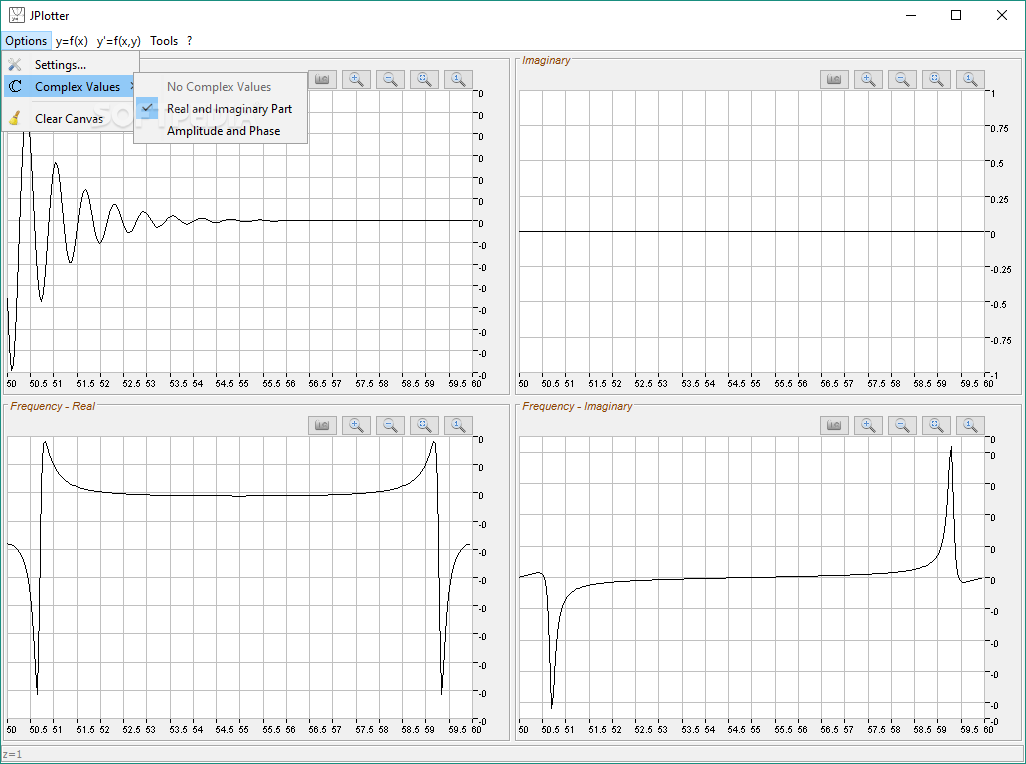Image resolution: width=1026 pixels, height=764 pixels.
Task: Reset zoom to 1:1 in Frequency - Real
Action: click(458, 425)
